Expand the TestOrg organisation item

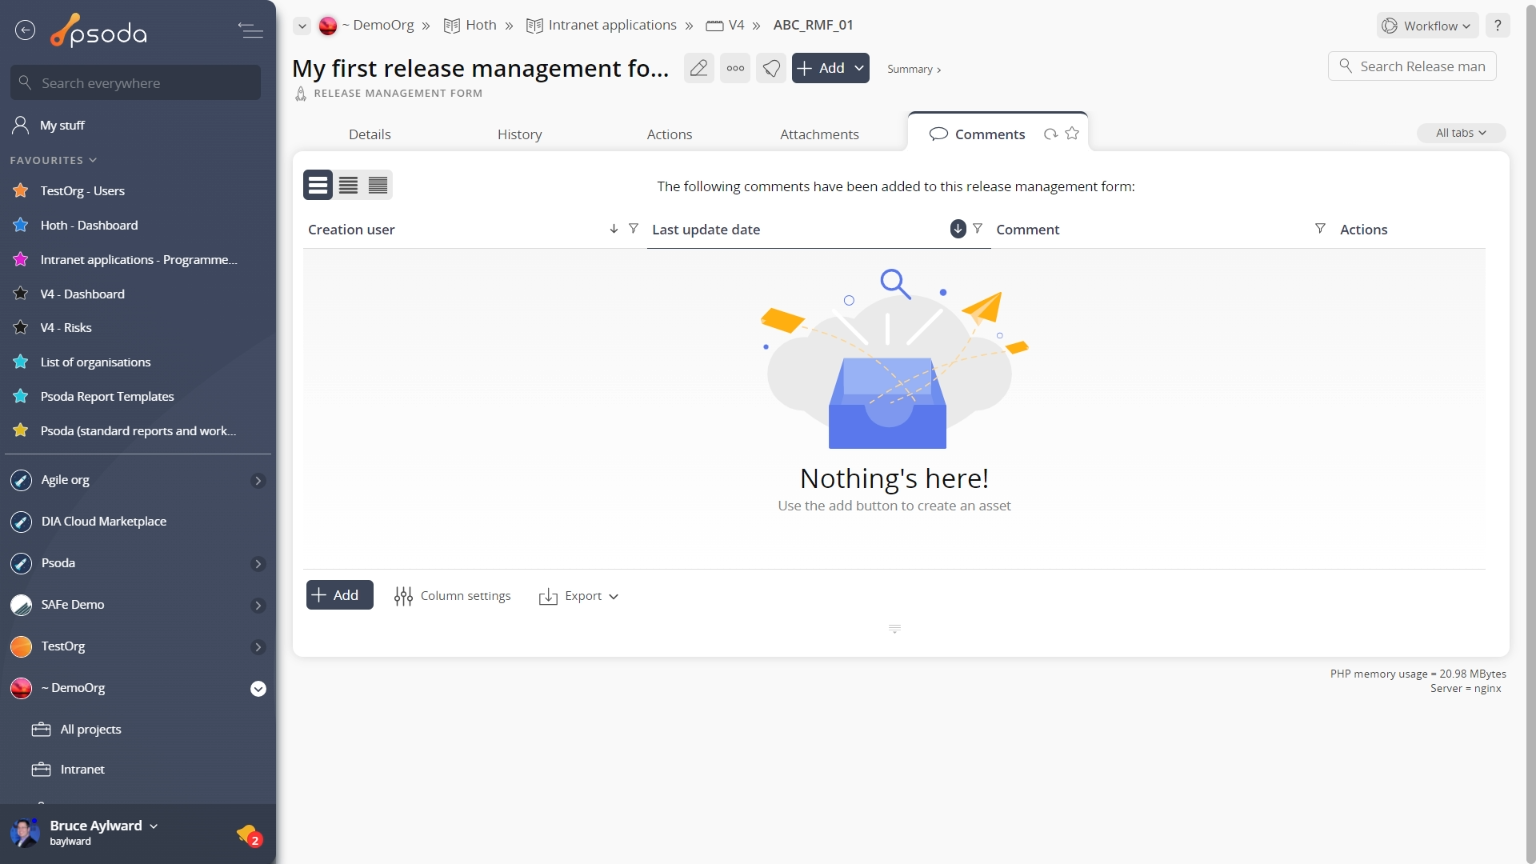click(258, 647)
